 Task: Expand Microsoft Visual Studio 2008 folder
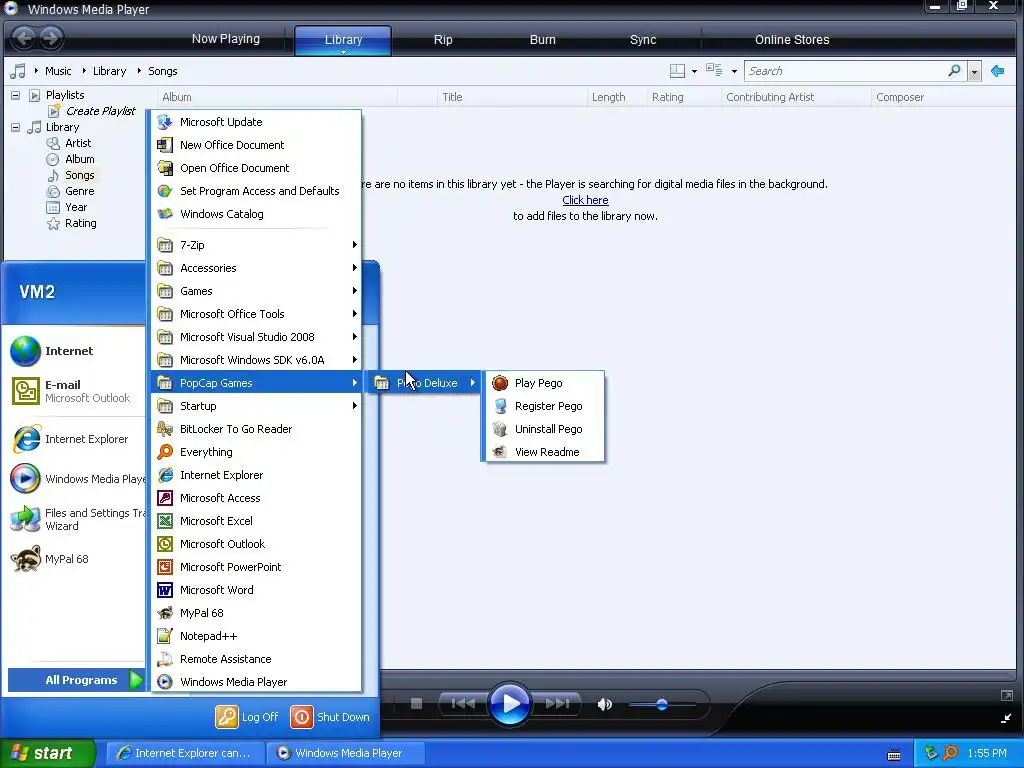point(256,337)
